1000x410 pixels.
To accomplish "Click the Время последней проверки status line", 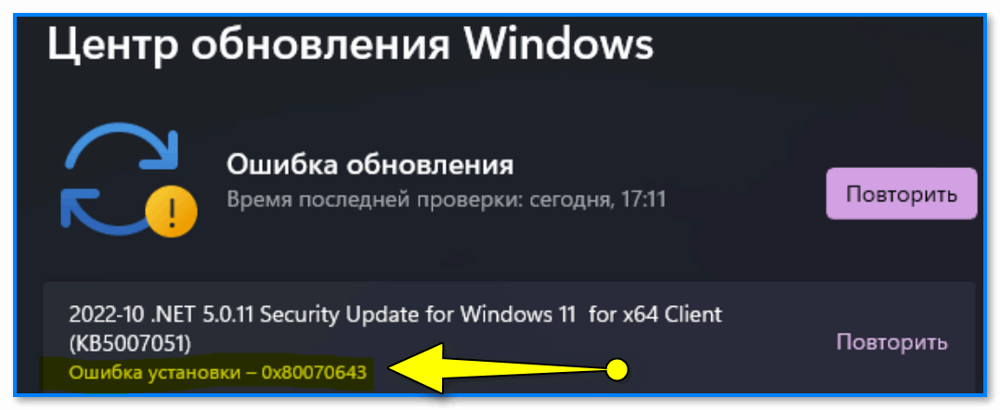I will tap(446, 200).
